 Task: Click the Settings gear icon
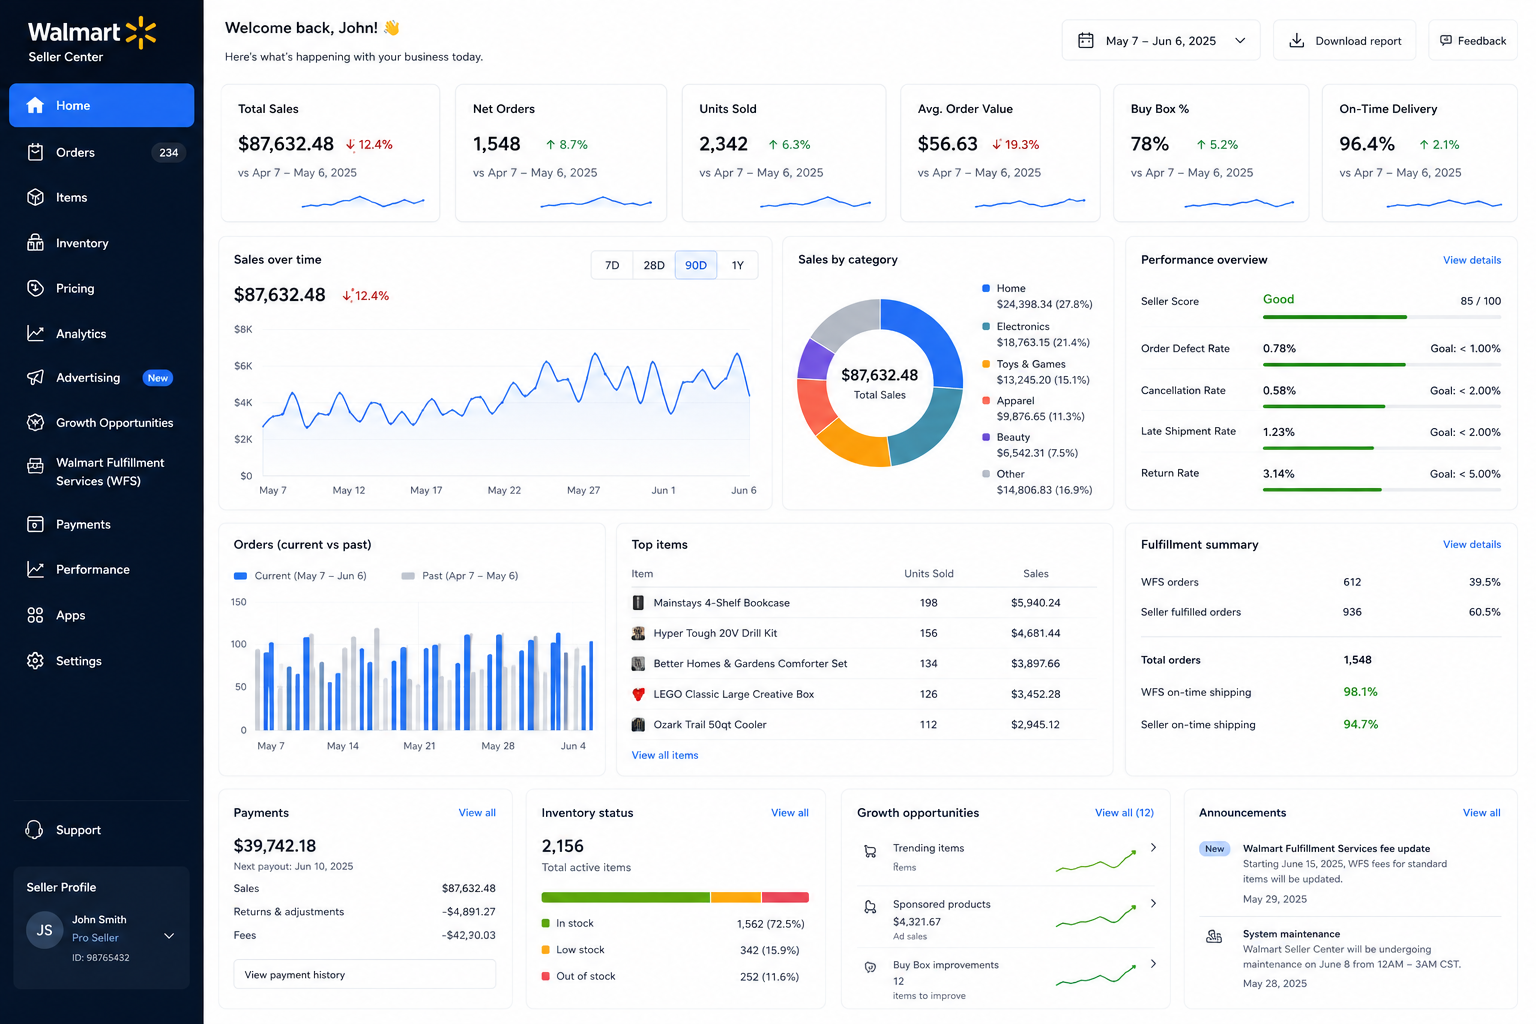pos(35,661)
